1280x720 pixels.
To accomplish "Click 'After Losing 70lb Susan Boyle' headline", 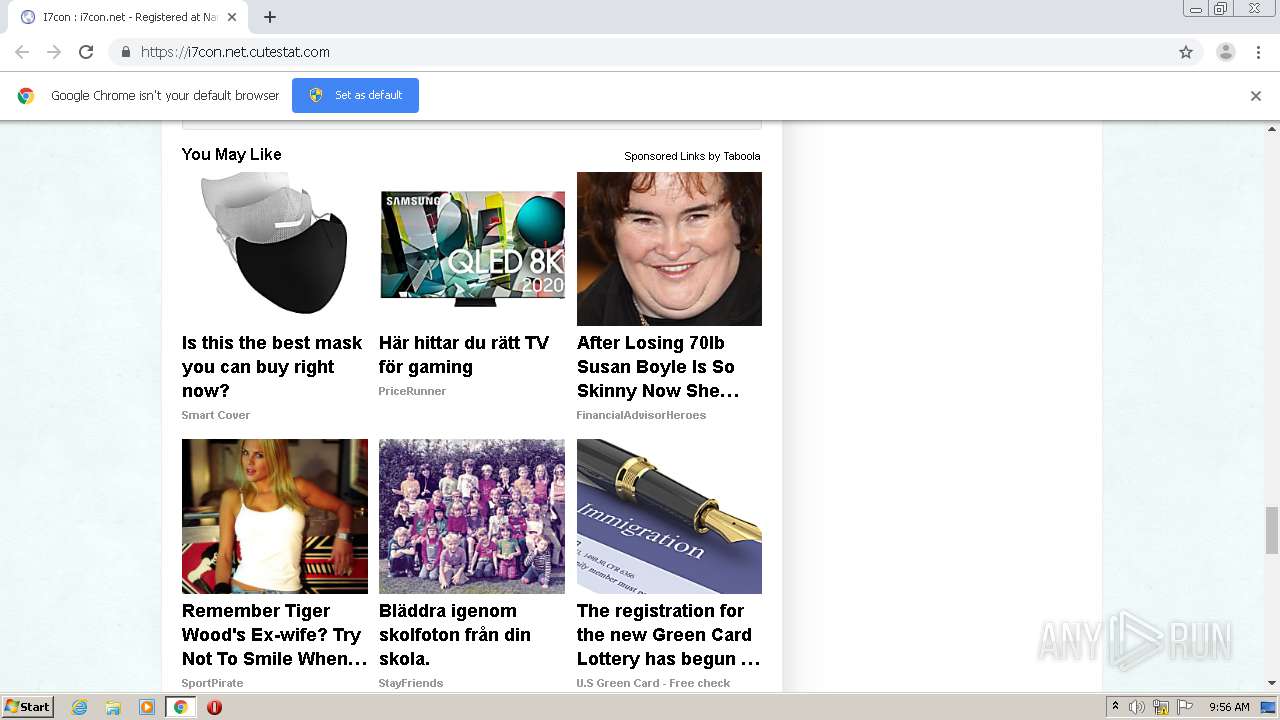I will (658, 367).
